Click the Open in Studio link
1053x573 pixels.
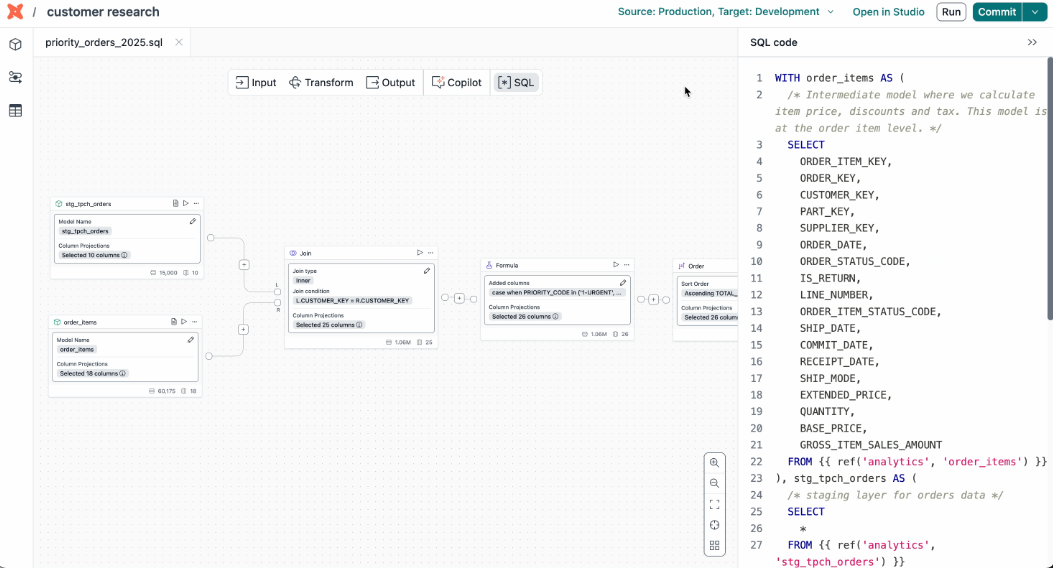click(888, 12)
